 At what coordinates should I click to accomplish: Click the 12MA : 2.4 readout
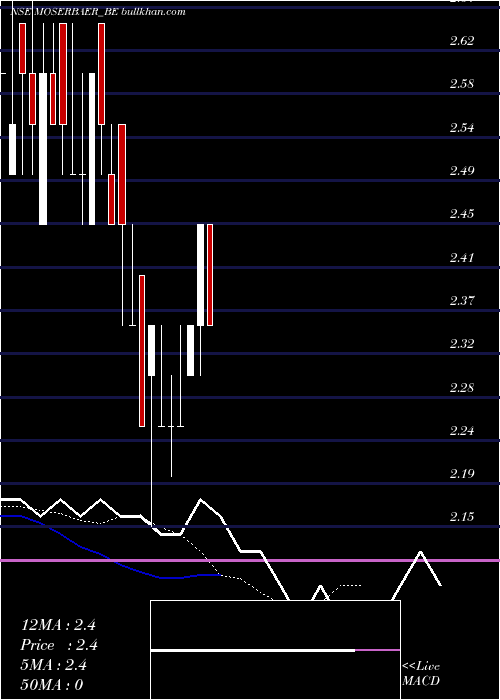pos(58,625)
